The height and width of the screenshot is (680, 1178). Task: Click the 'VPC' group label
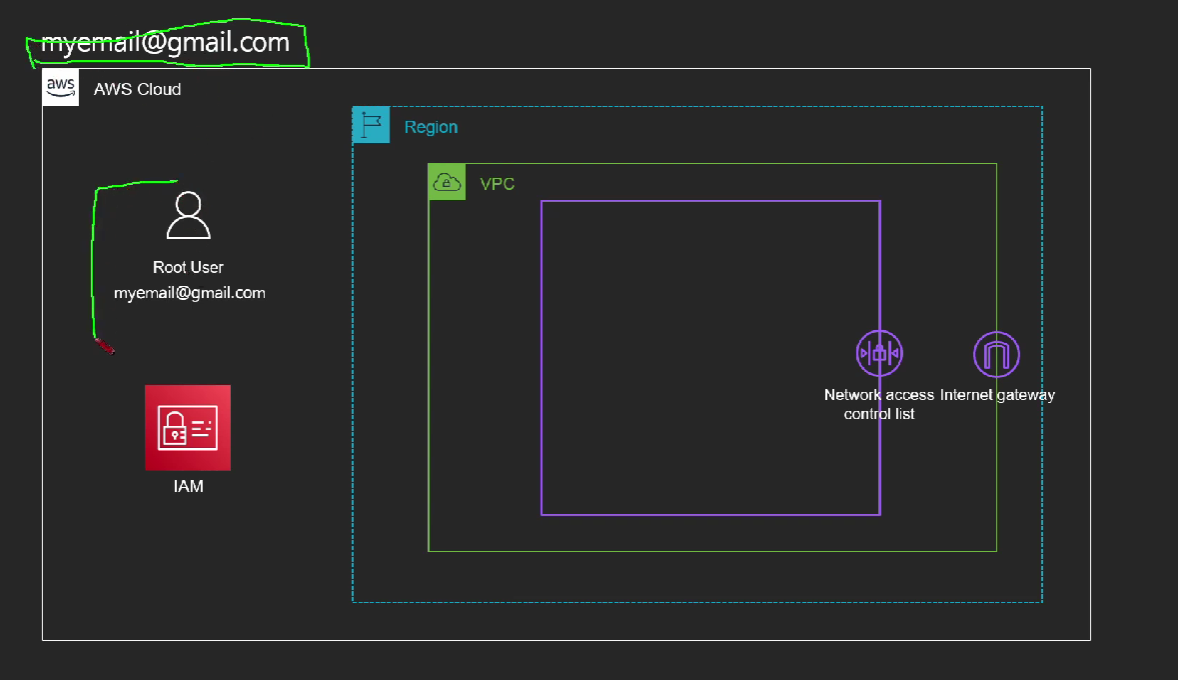497,184
